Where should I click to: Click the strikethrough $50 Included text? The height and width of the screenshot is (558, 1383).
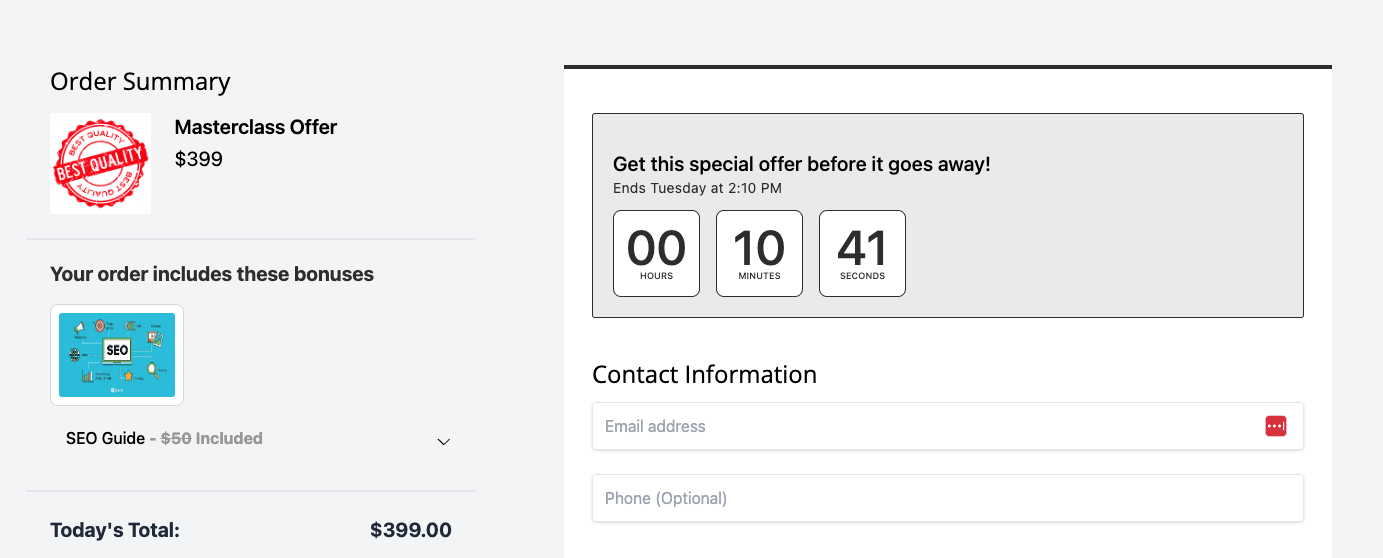point(212,438)
